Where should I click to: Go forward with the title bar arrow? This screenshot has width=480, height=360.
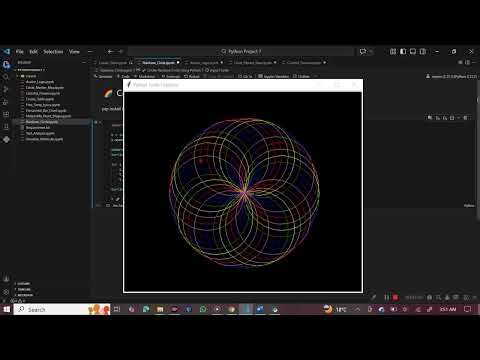(121, 51)
